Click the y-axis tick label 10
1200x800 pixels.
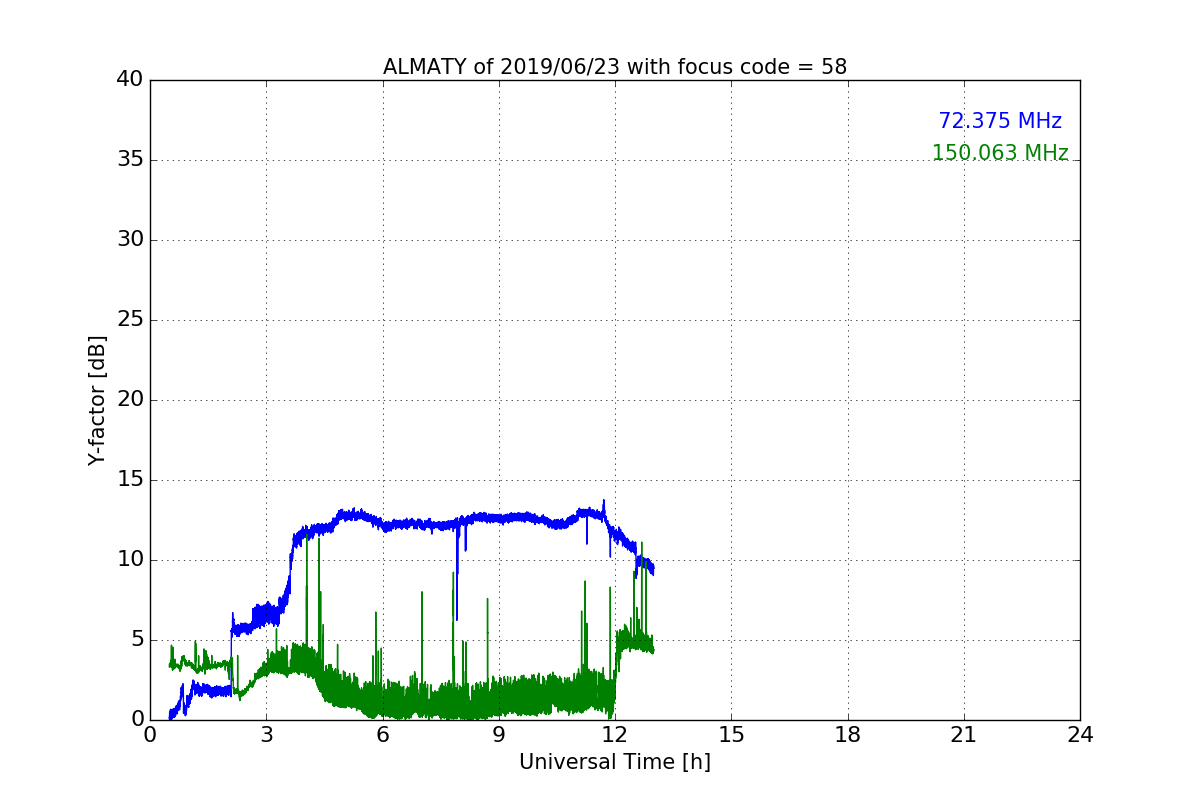[130, 560]
